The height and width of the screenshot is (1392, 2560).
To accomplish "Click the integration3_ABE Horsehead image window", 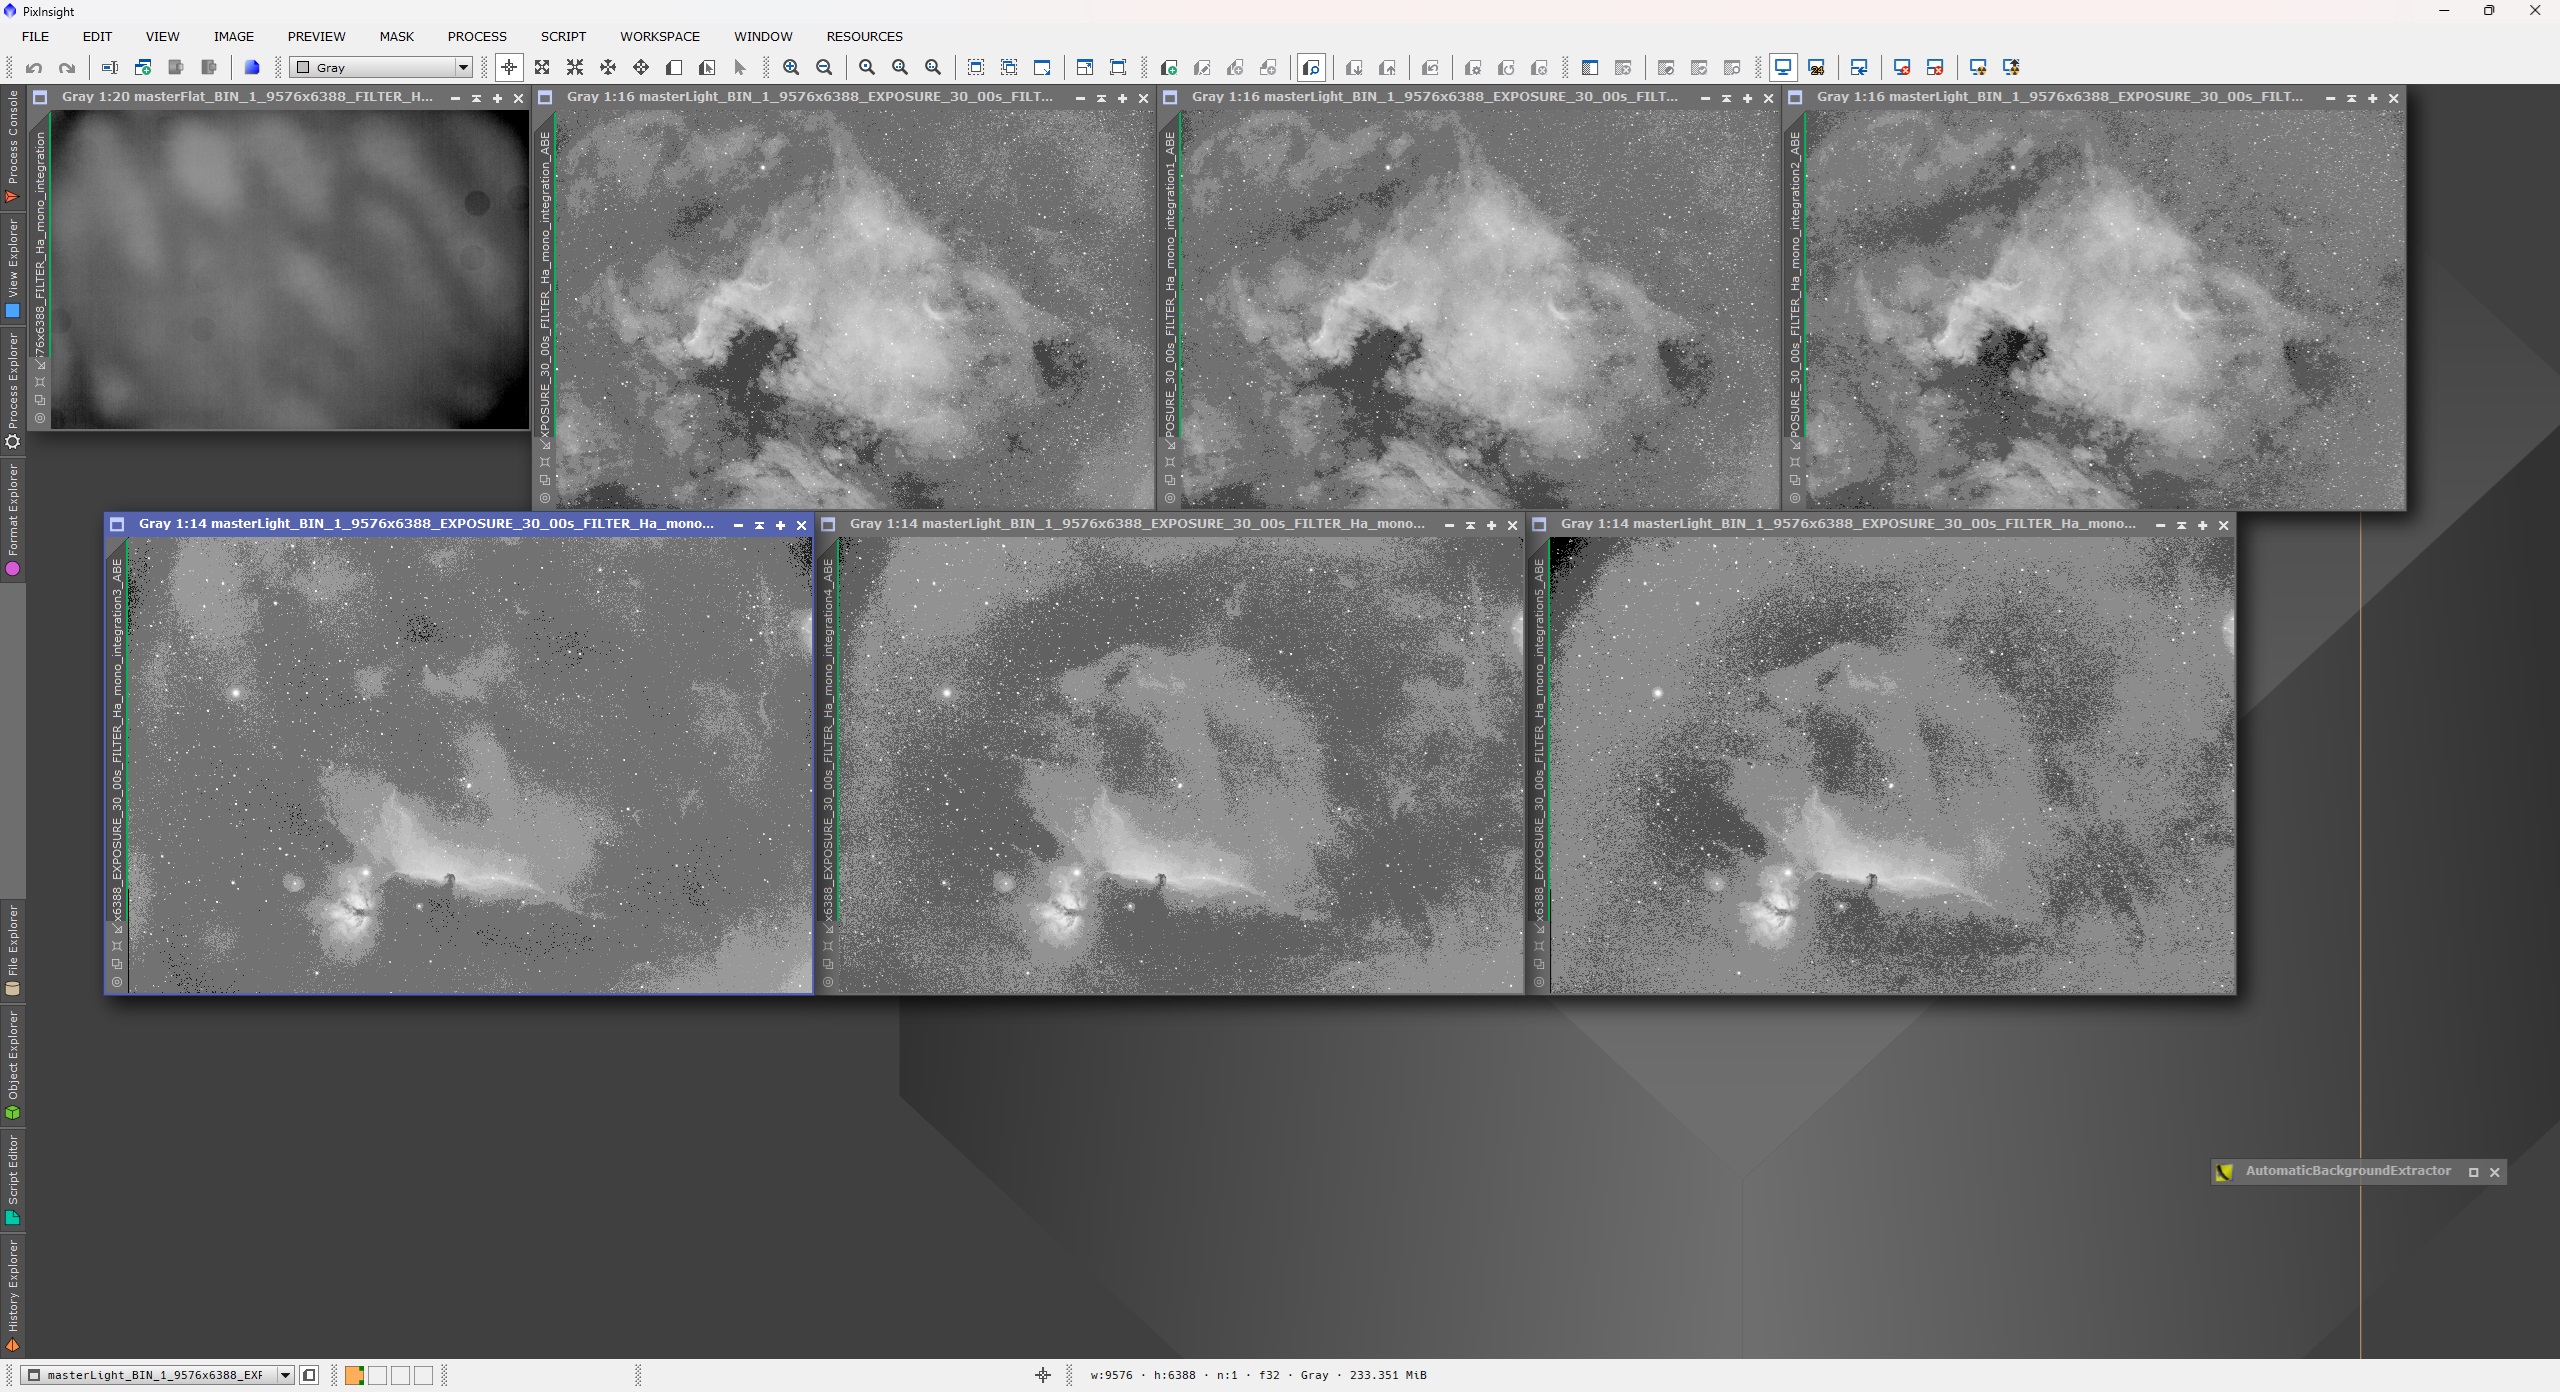I will [x=470, y=765].
